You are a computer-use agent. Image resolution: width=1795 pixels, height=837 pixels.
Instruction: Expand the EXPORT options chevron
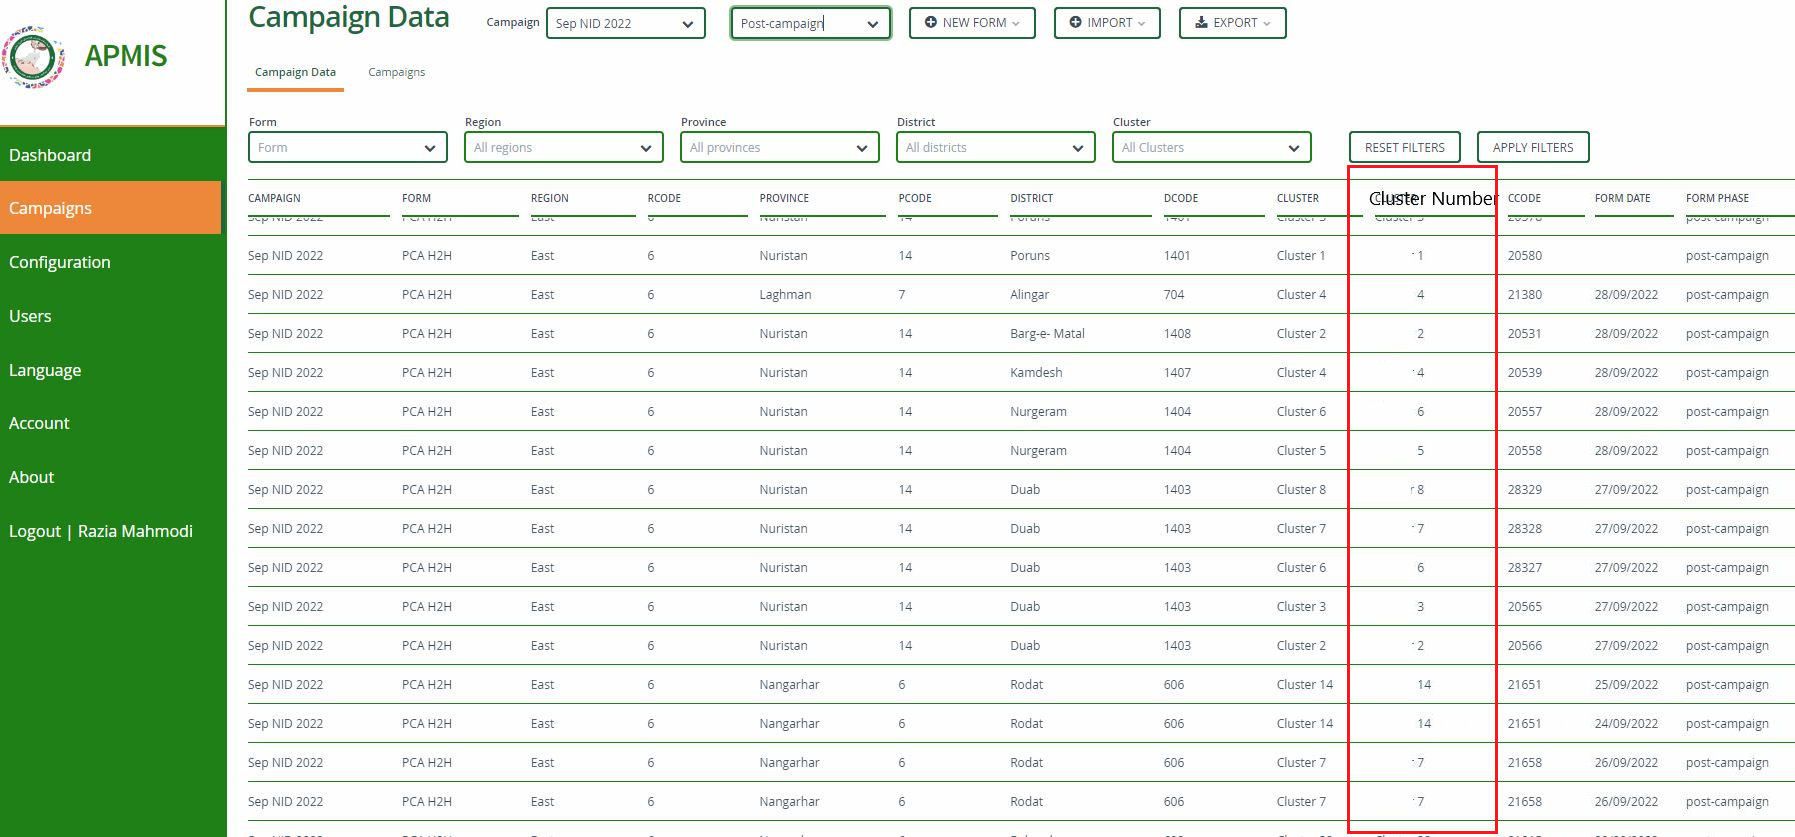[x=1267, y=23]
